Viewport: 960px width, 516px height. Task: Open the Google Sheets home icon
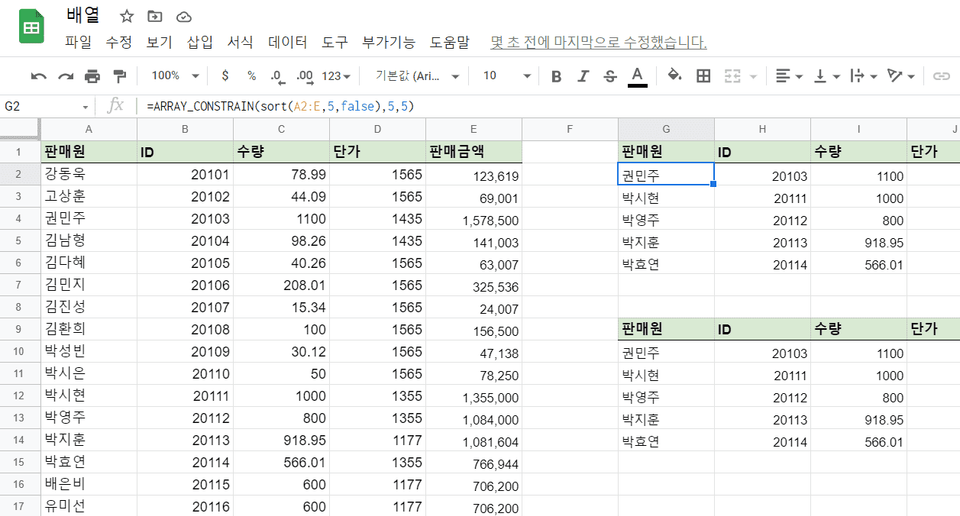31,27
